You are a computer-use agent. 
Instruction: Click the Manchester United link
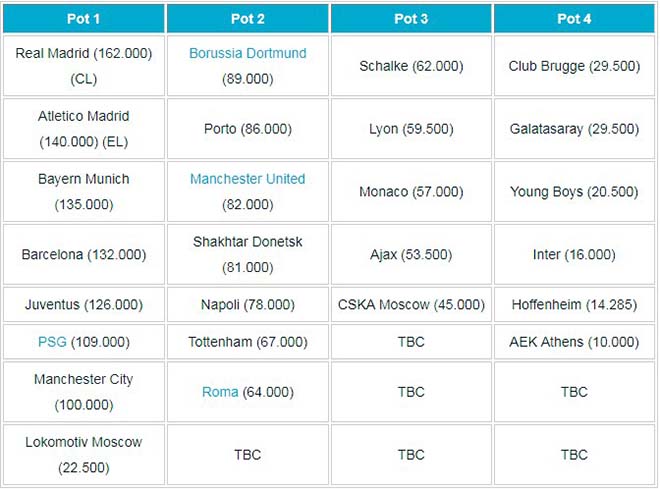[247, 179]
